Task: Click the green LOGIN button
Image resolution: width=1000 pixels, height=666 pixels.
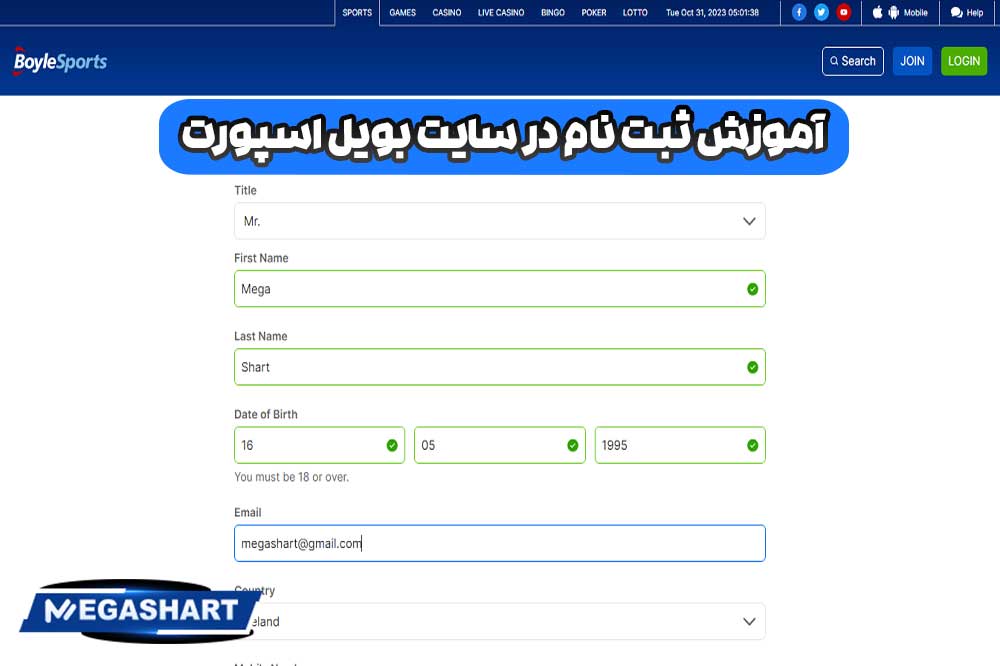Action: coord(964,61)
